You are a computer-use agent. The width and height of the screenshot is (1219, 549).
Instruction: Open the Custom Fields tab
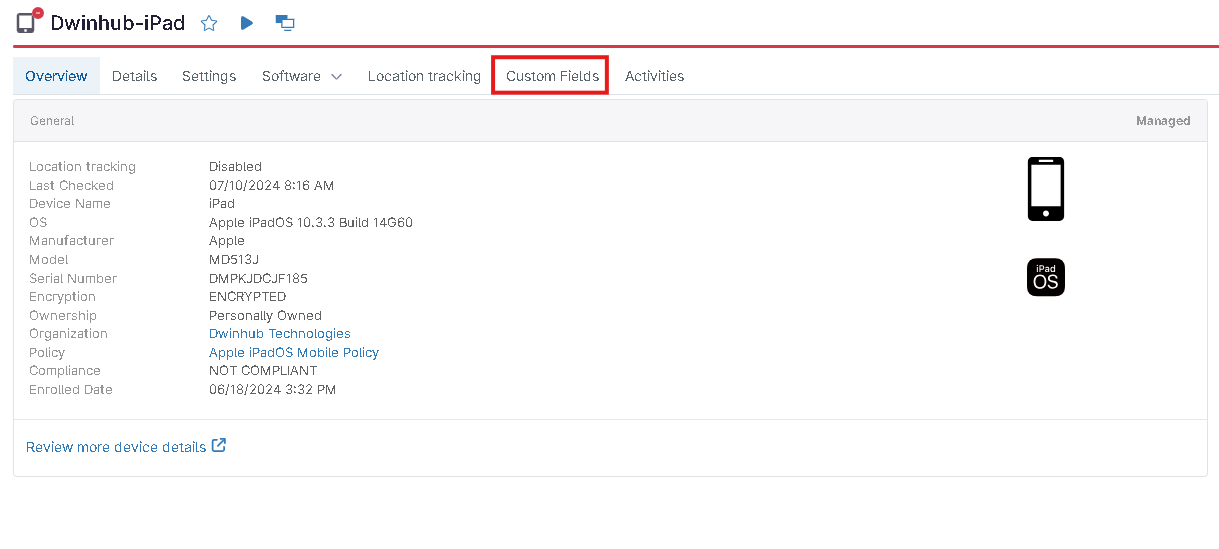click(x=552, y=76)
